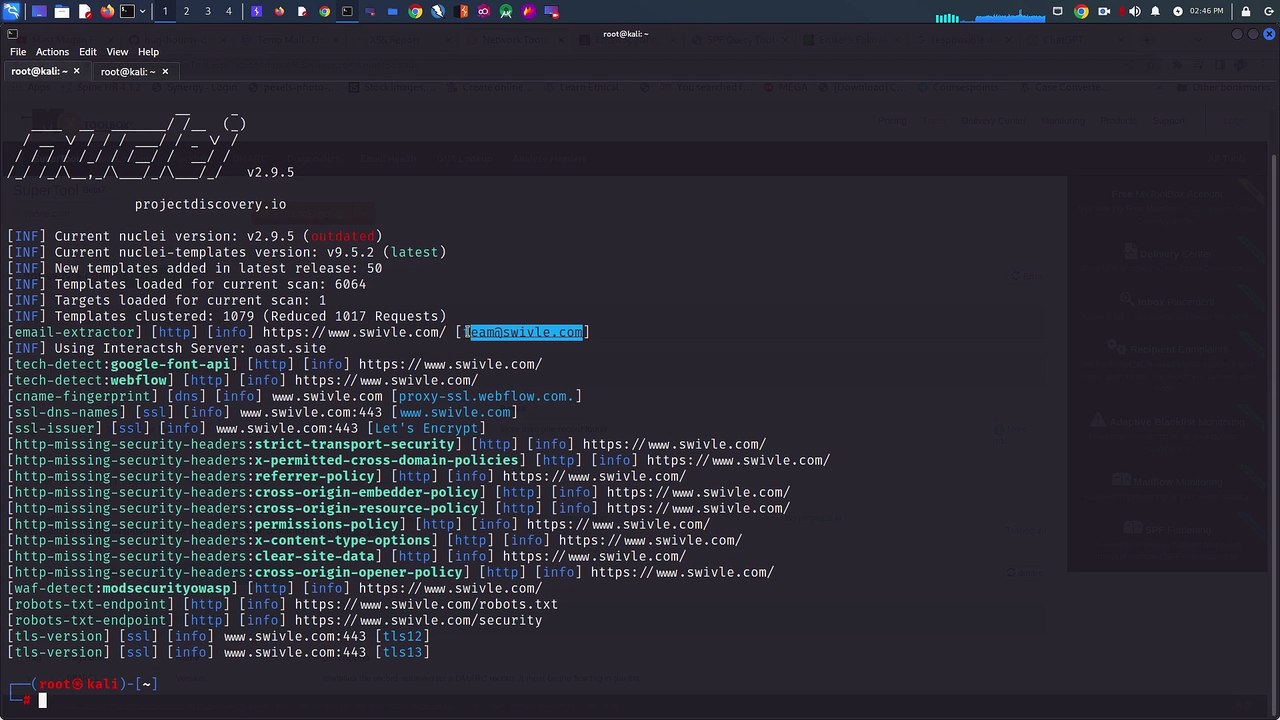Click the show desktop panel icon

tap(39, 12)
